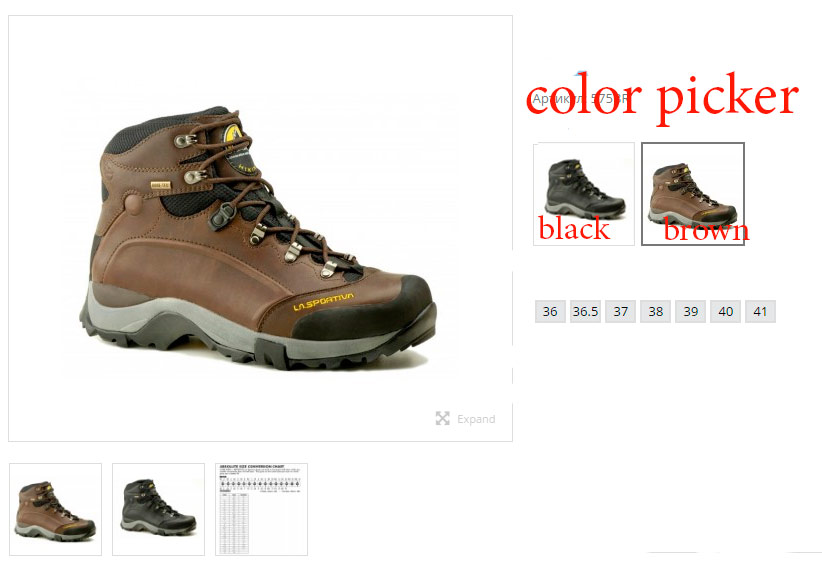
Task: Choose size 36.5
Action: (x=585, y=311)
